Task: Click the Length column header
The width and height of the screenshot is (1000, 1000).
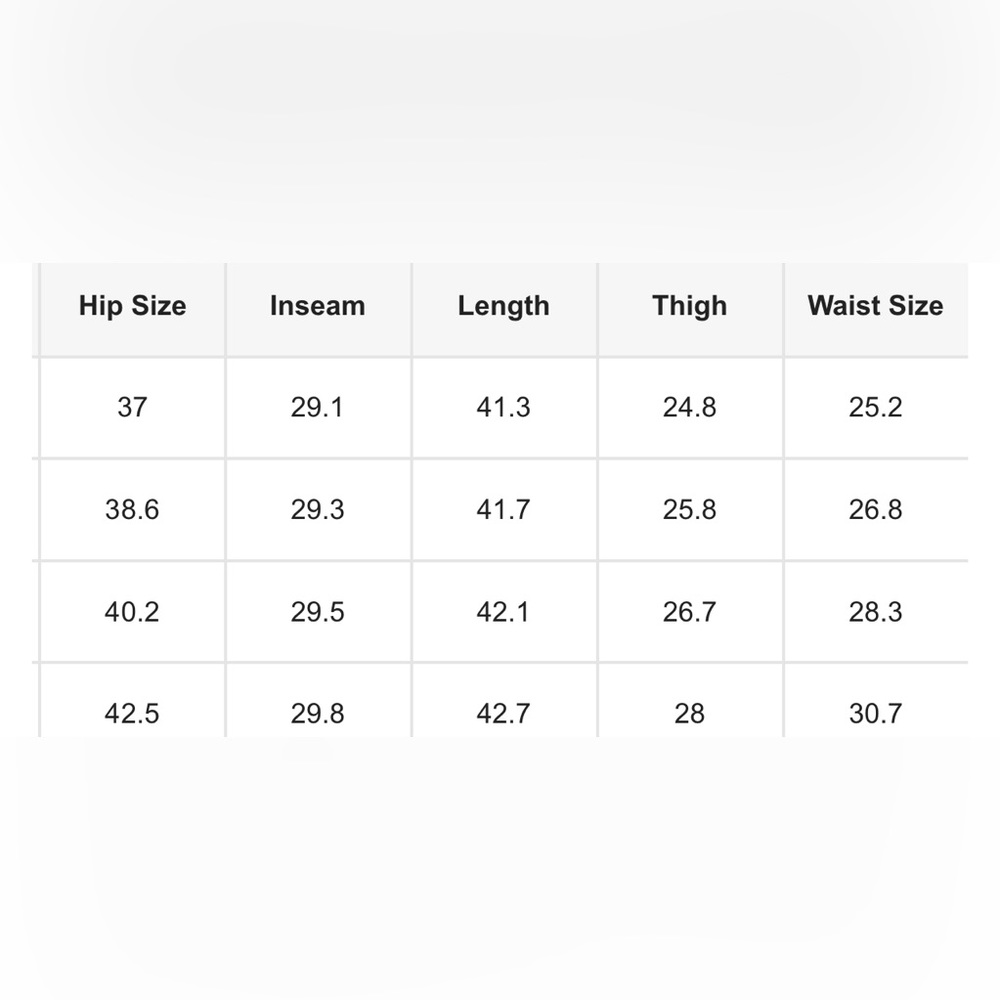Action: (504, 306)
